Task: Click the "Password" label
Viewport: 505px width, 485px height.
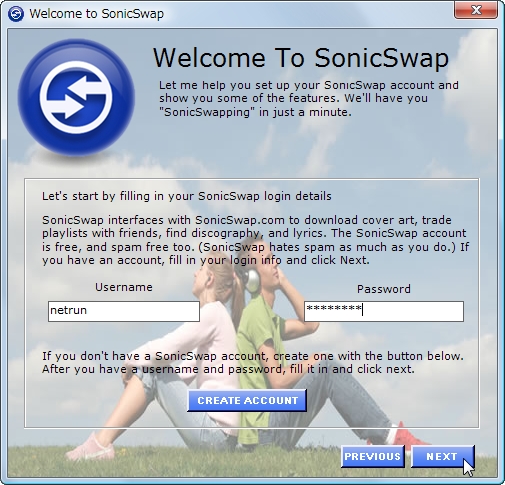Action: pos(384,289)
